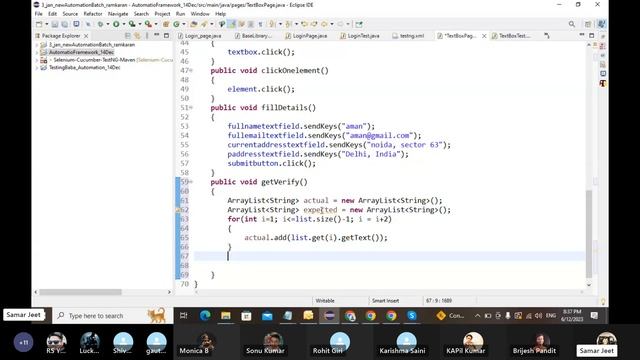This screenshot has width=640, height=360.
Task: Click the New Java Package icon
Action: pos(166,24)
